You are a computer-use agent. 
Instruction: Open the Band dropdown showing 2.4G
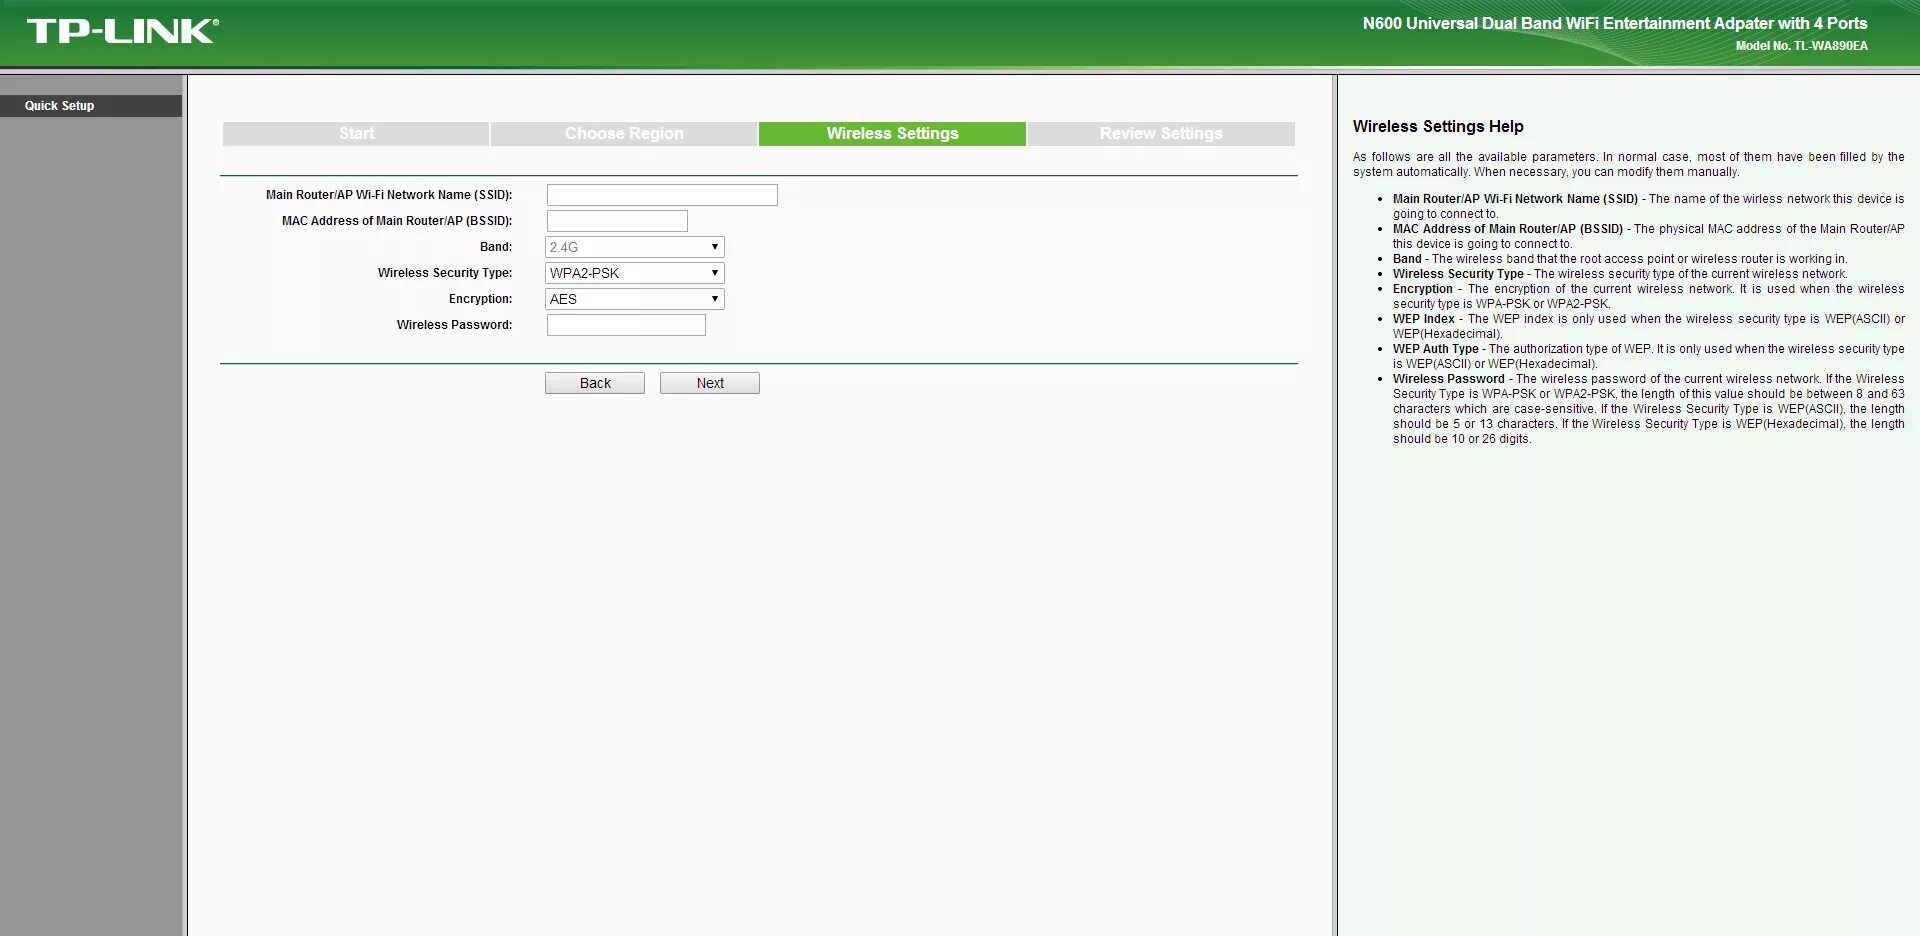(x=635, y=247)
